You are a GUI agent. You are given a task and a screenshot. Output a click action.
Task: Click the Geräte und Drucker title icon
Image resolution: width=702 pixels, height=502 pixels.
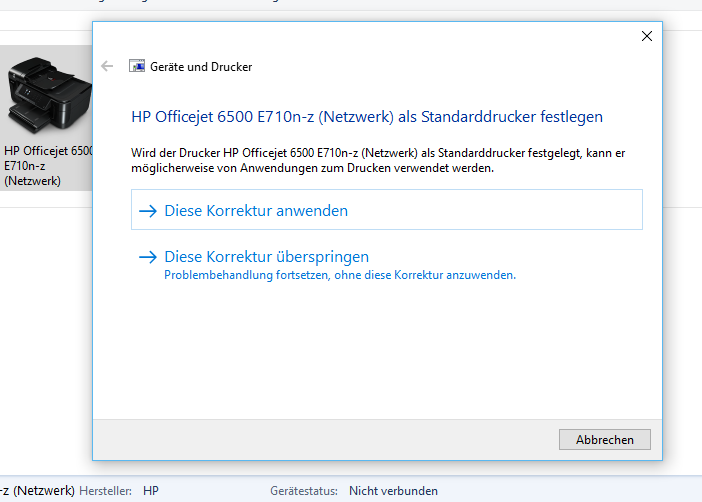pos(137,66)
